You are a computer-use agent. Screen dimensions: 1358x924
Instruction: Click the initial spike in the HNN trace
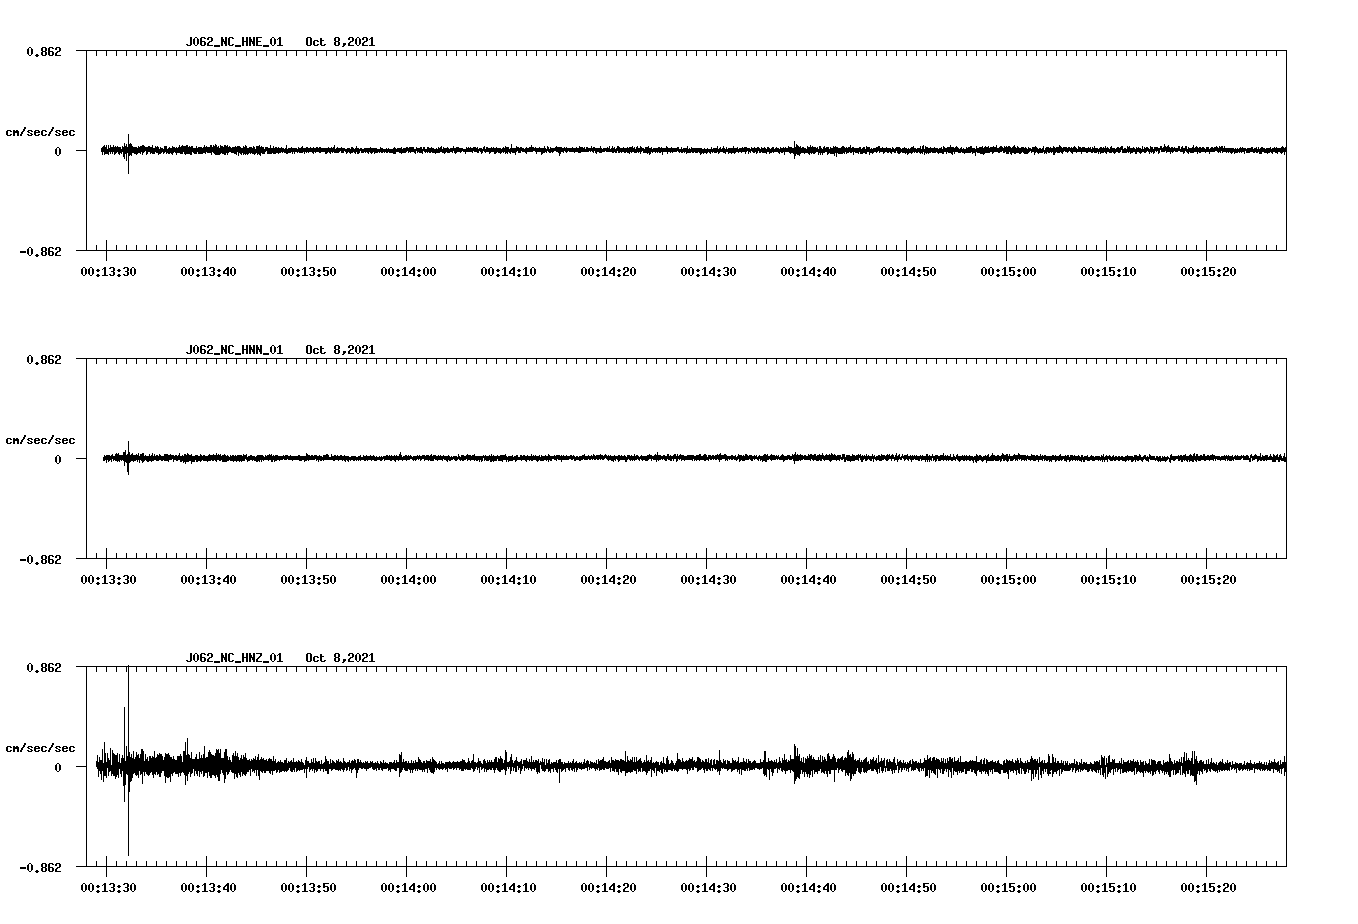click(128, 458)
